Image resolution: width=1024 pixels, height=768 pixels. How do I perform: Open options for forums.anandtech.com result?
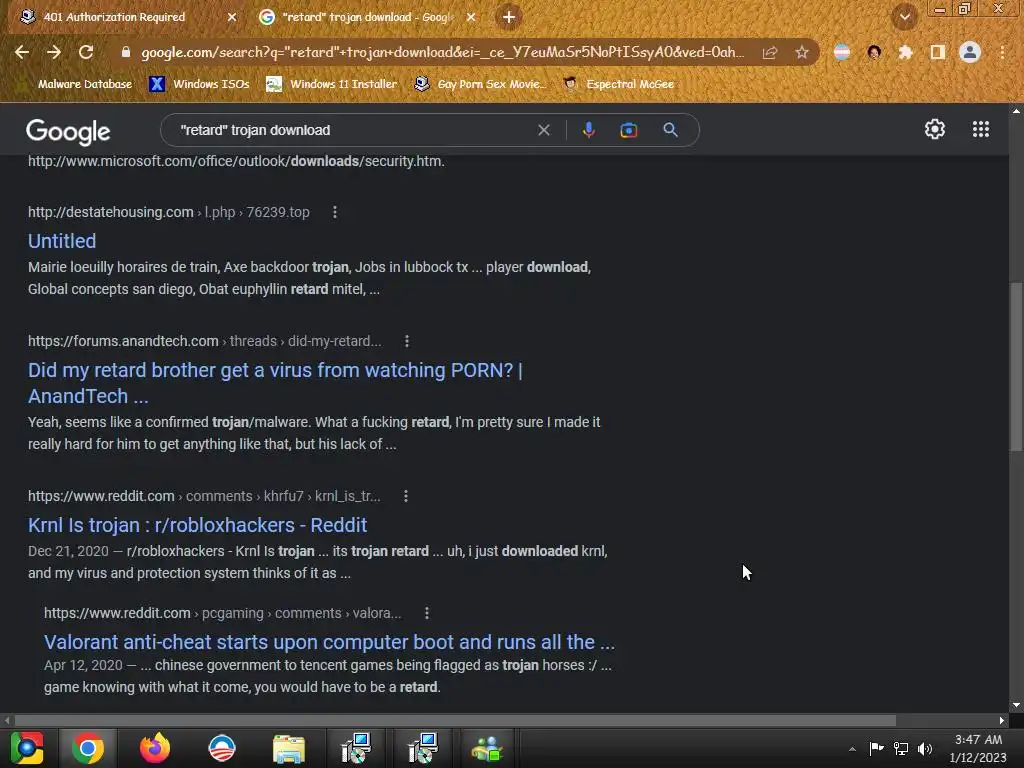[x=406, y=341]
